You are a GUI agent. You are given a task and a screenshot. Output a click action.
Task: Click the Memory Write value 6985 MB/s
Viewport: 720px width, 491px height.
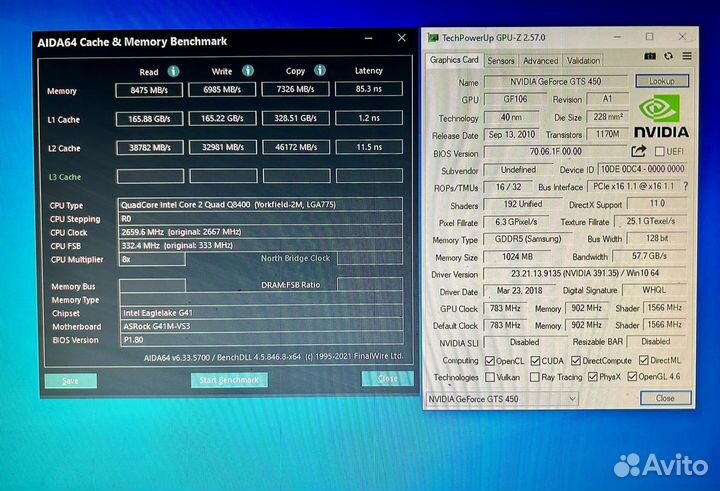(222, 90)
